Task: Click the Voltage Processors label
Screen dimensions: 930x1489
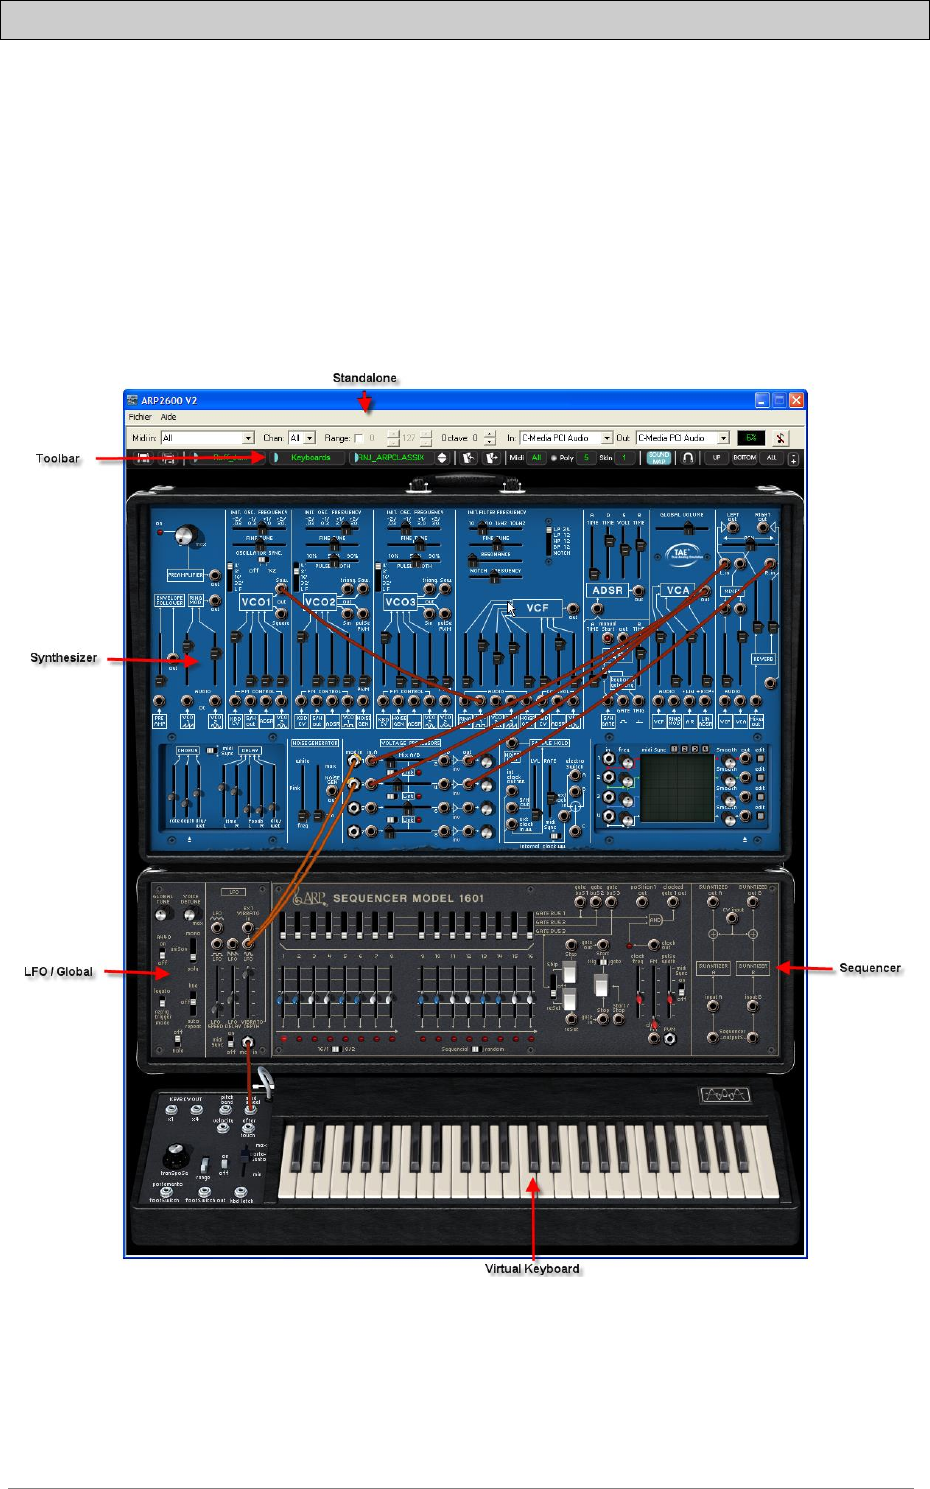Action: [x=410, y=743]
